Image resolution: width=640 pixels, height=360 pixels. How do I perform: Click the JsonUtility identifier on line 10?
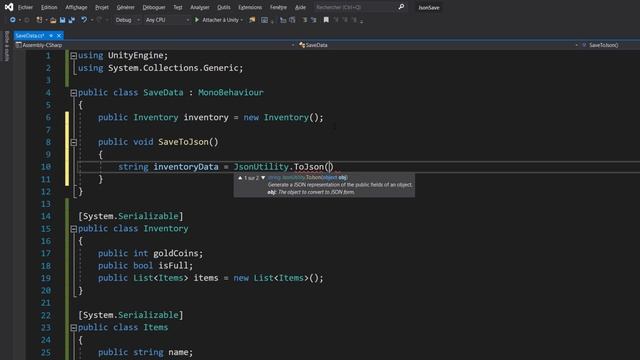[x=261, y=167]
